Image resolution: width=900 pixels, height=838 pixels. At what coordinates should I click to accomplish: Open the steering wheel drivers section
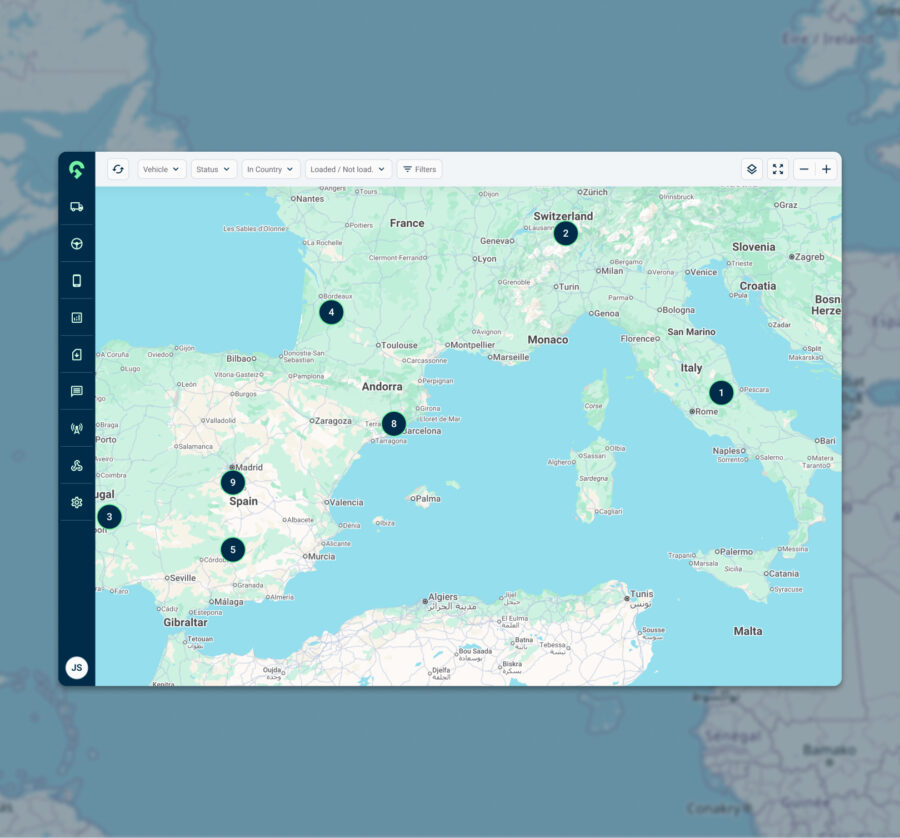click(x=76, y=243)
